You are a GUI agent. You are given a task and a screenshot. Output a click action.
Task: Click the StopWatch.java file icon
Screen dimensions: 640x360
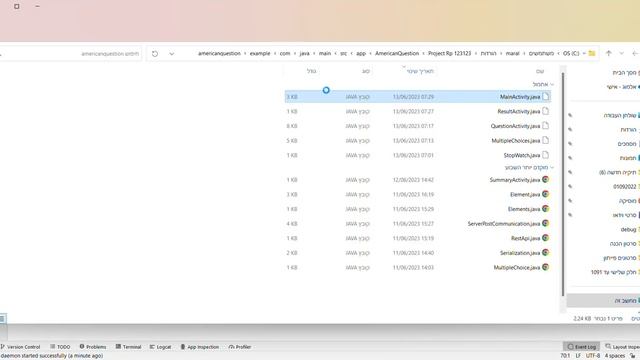(x=546, y=155)
